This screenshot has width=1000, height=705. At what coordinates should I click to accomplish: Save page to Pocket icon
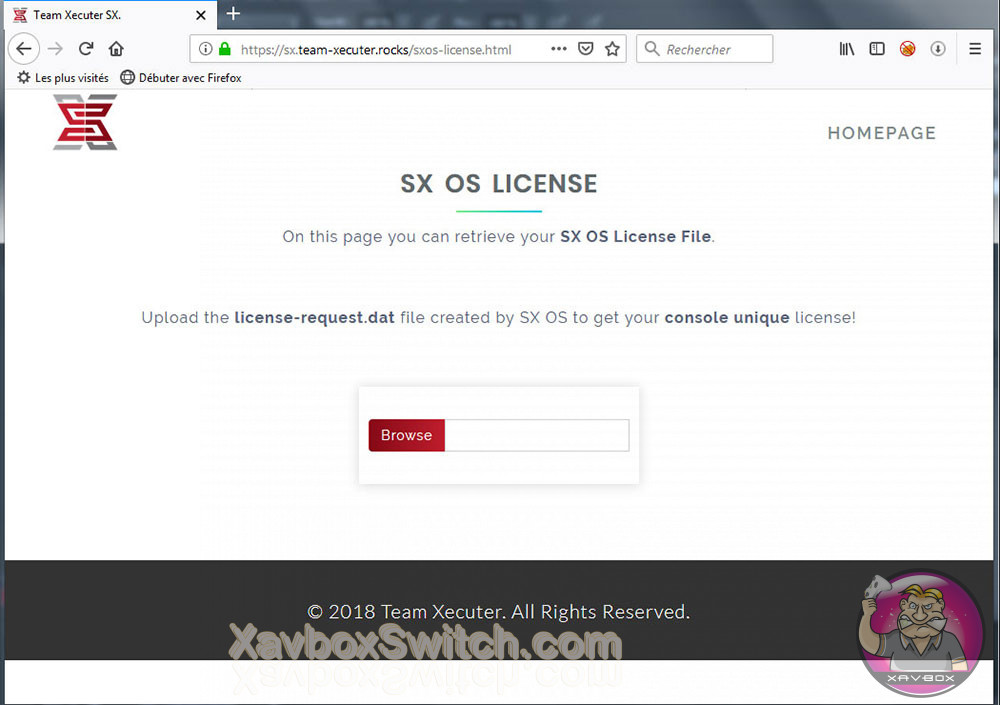tap(585, 48)
